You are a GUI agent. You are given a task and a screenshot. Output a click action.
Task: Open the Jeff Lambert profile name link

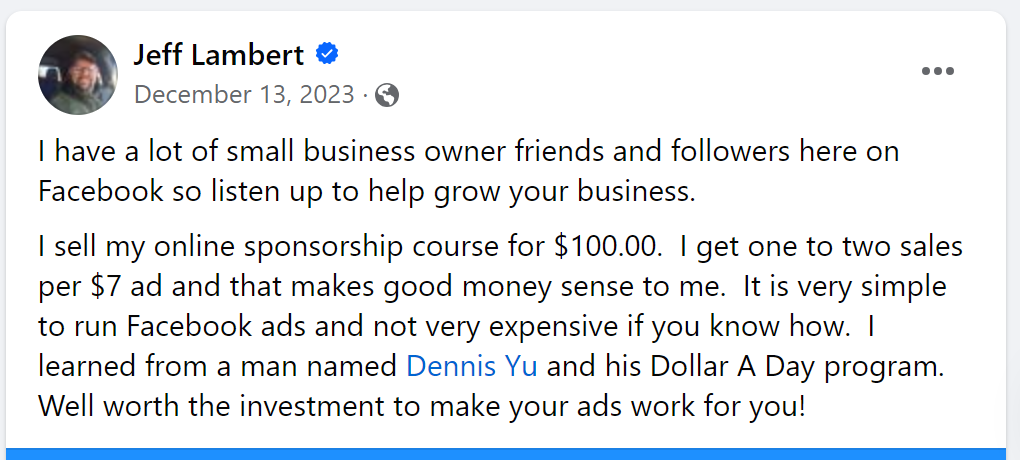point(220,55)
